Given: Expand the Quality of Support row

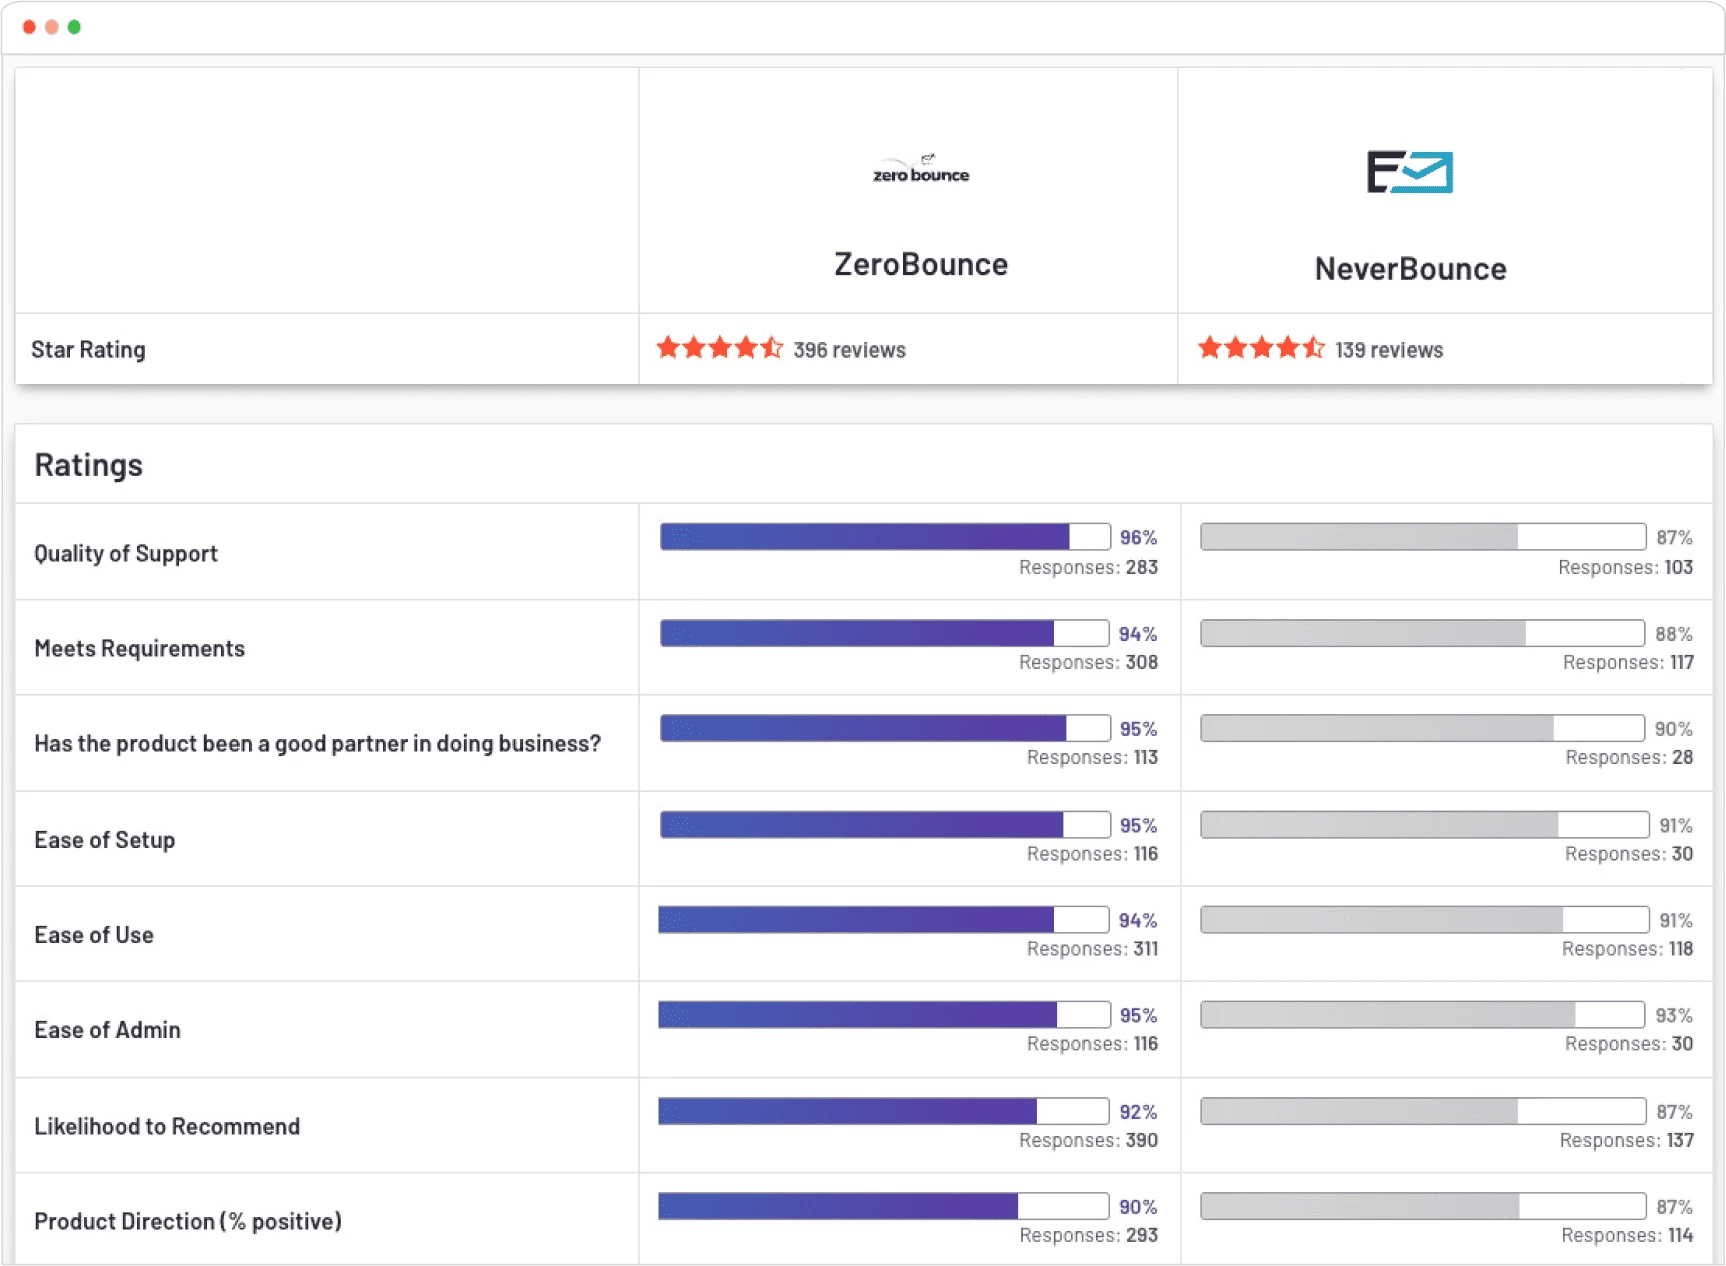Looking at the screenshot, I should (126, 553).
